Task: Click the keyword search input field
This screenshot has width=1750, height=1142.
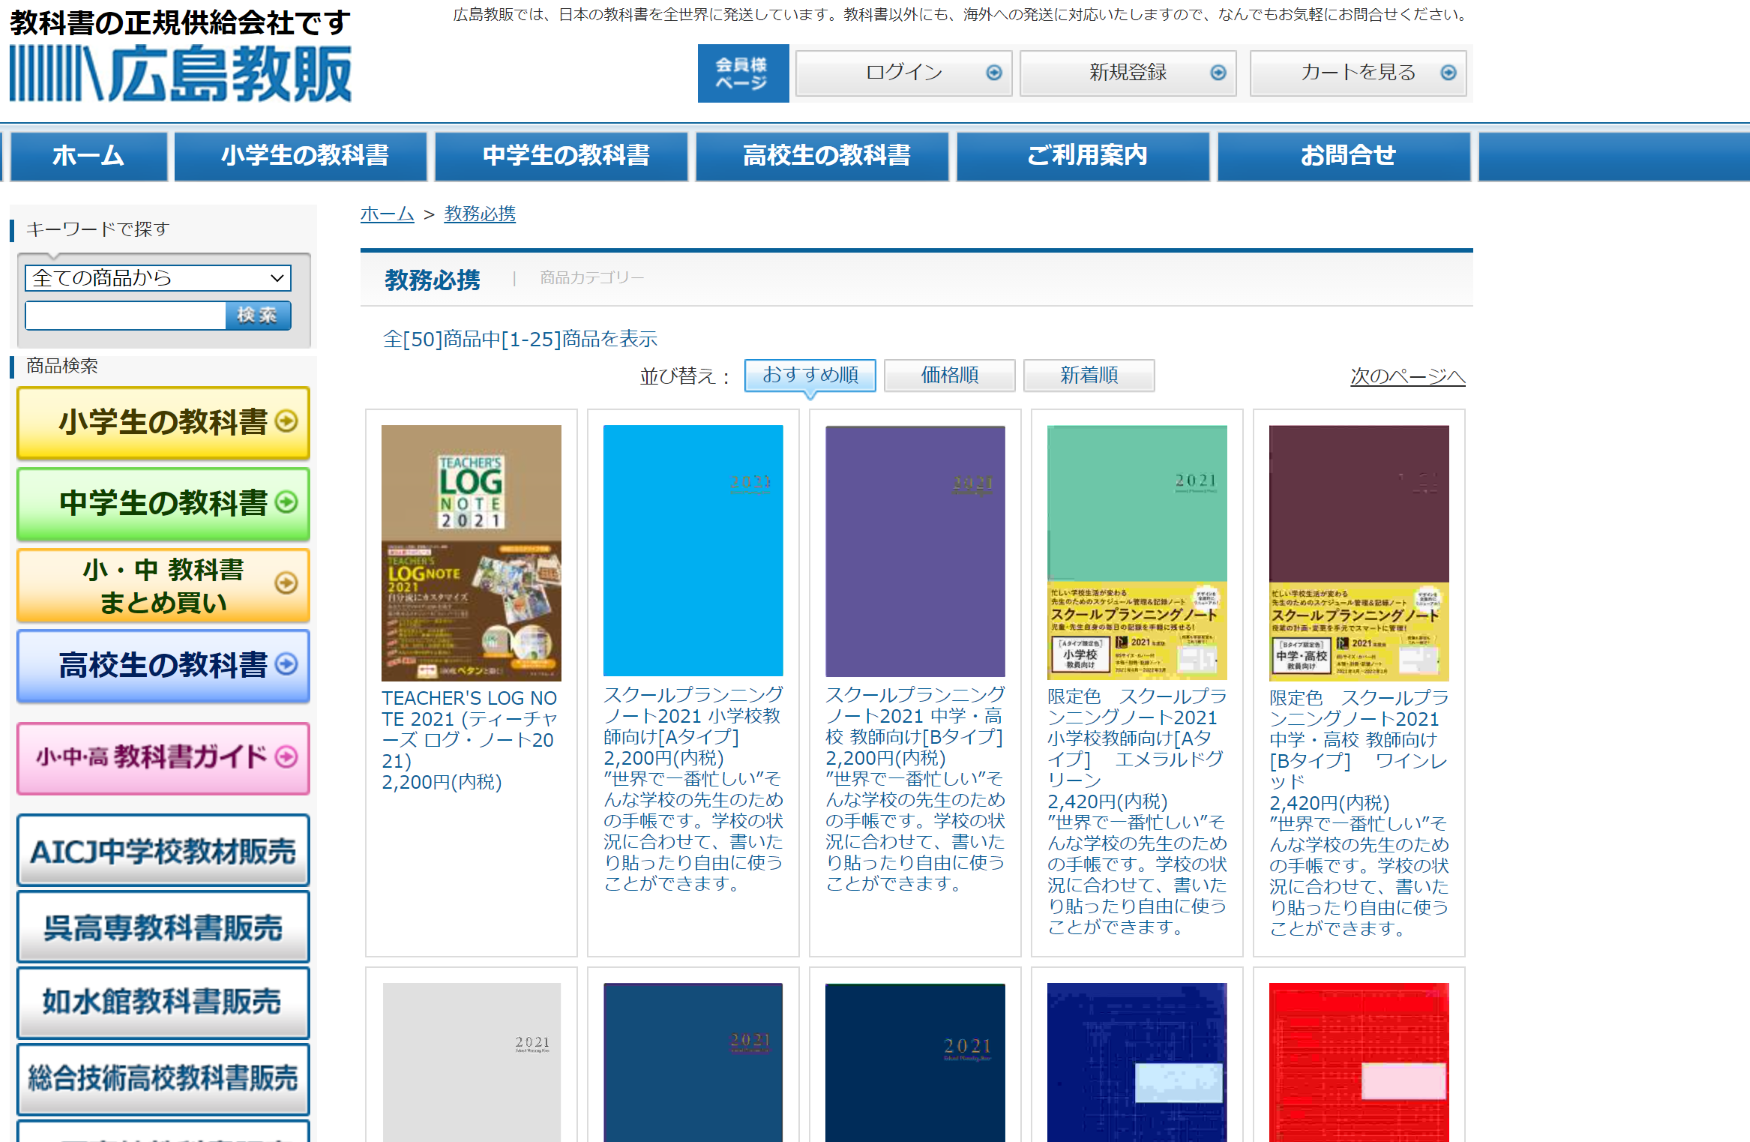Action: pos(126,316)
